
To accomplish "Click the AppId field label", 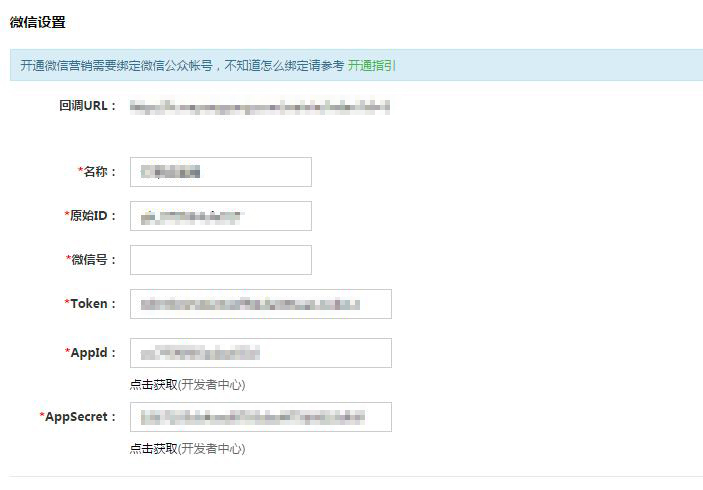I will (92, 353).
